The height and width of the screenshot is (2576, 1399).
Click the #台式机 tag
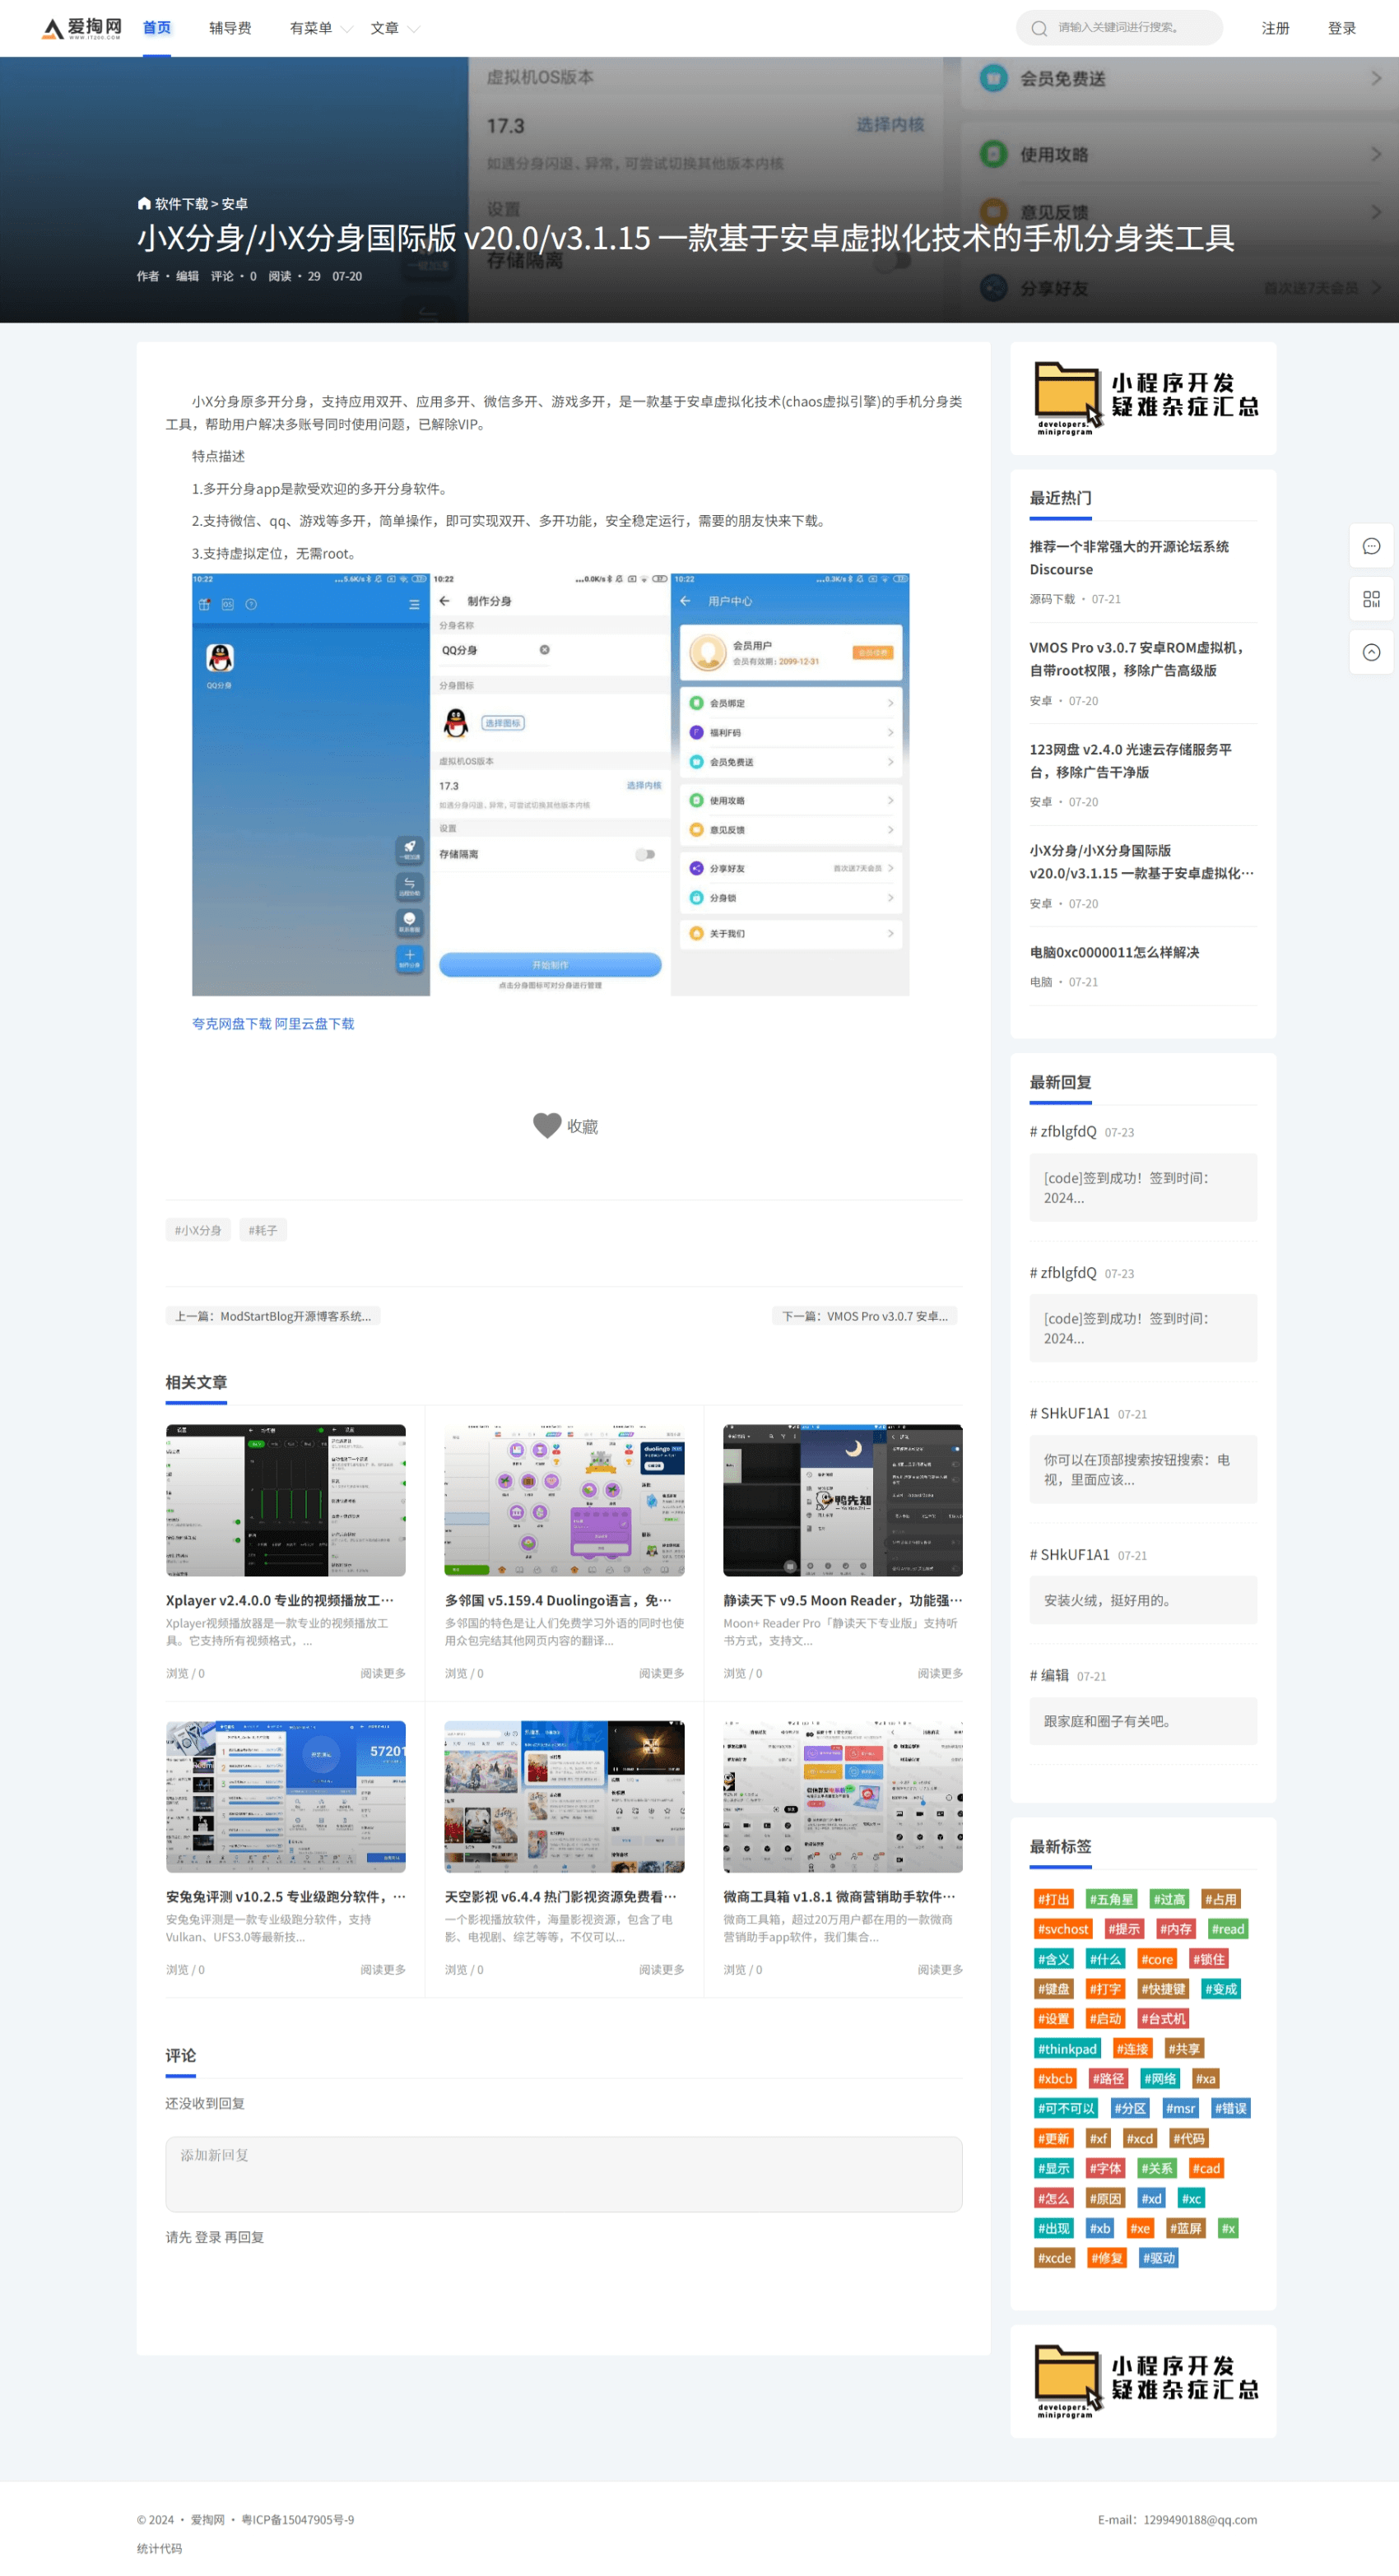(x=1163, y=2019)
